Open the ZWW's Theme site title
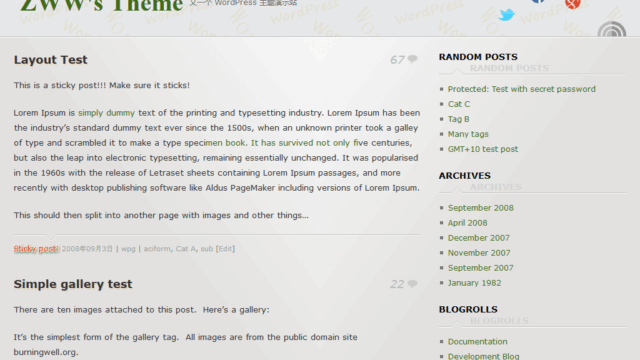This screenshot has width=640, height=360. pos(102,6)
